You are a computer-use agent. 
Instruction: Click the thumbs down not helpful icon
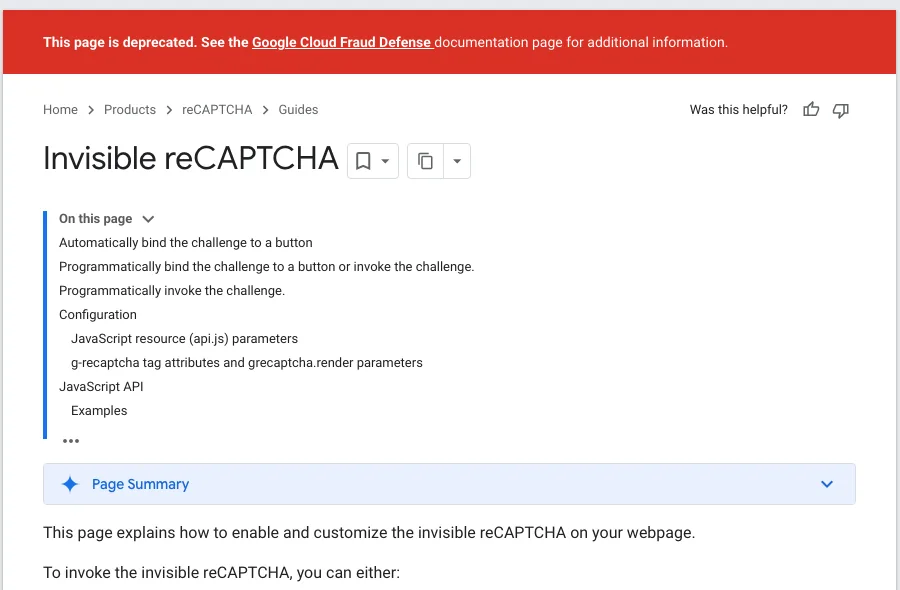click(x=840, y=110)
